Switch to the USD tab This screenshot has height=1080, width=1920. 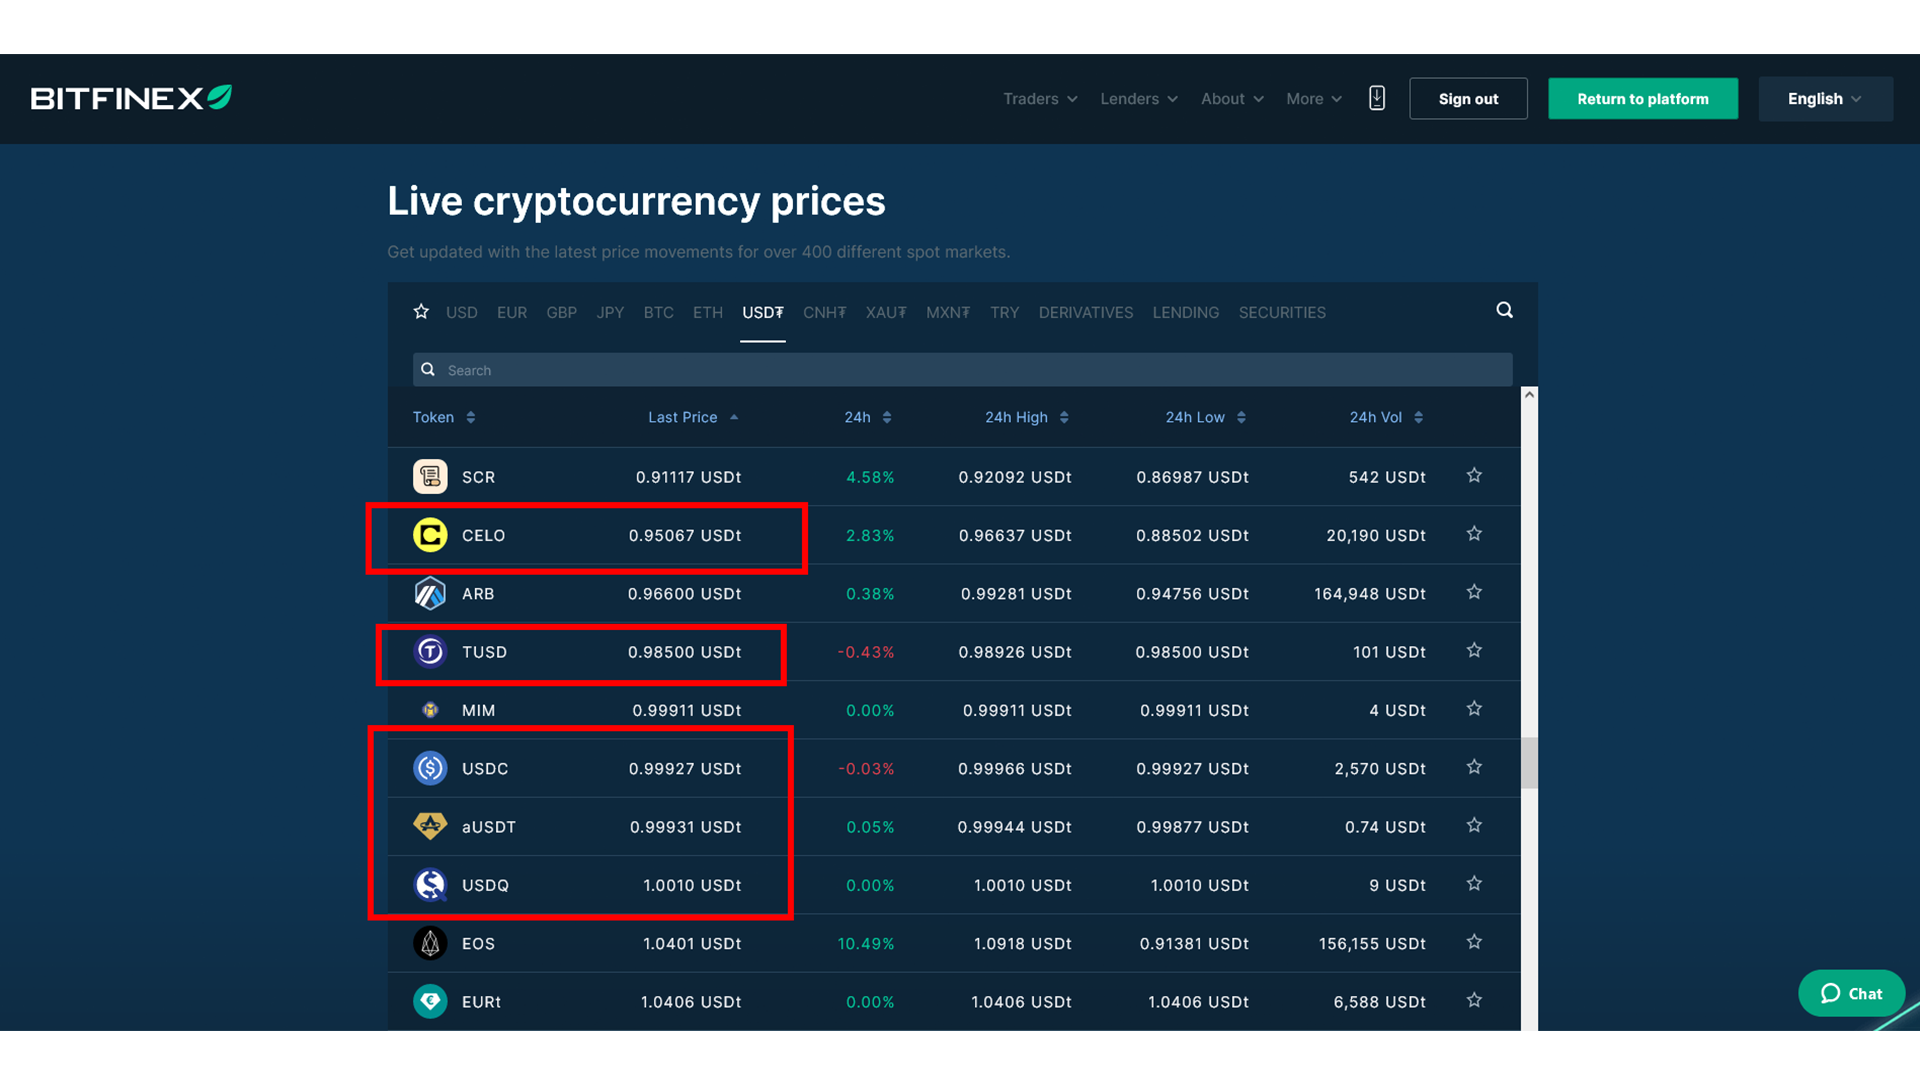(461, 312)
